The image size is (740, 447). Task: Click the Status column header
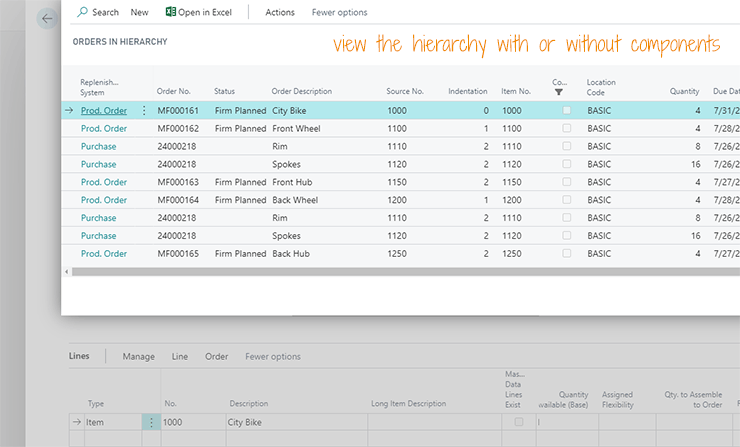pyautogui.click(x=224, y=91)
